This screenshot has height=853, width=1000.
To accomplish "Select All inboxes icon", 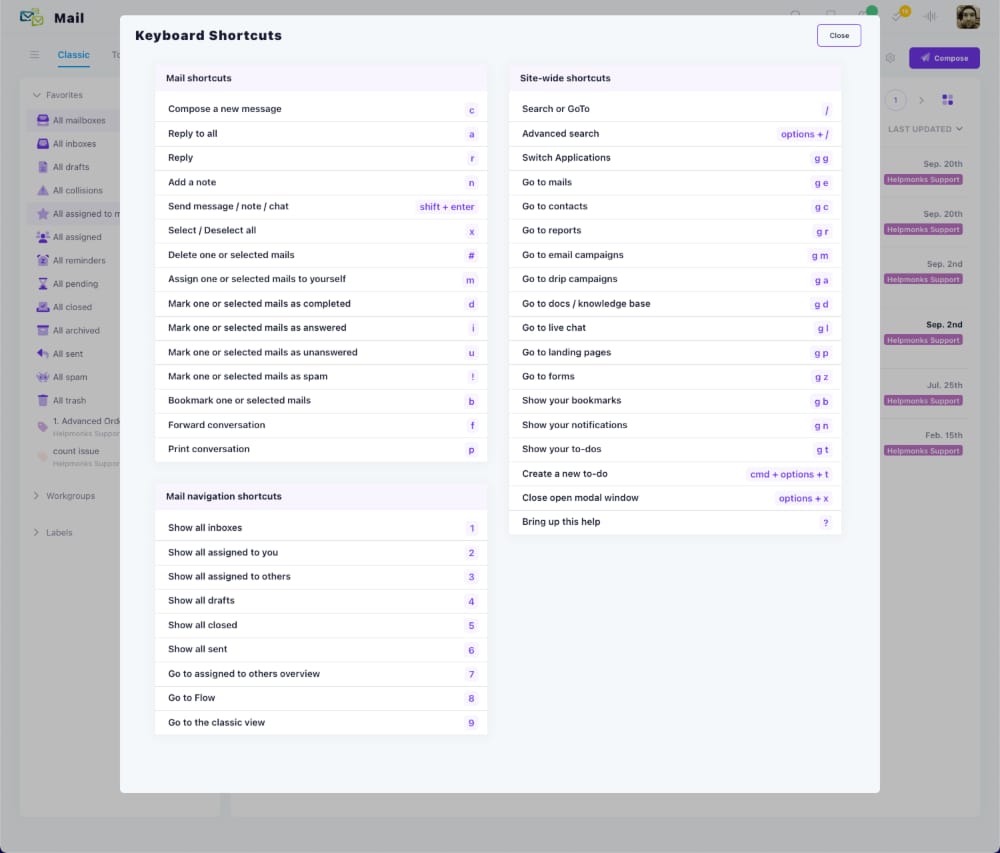I will coord(43,143).
